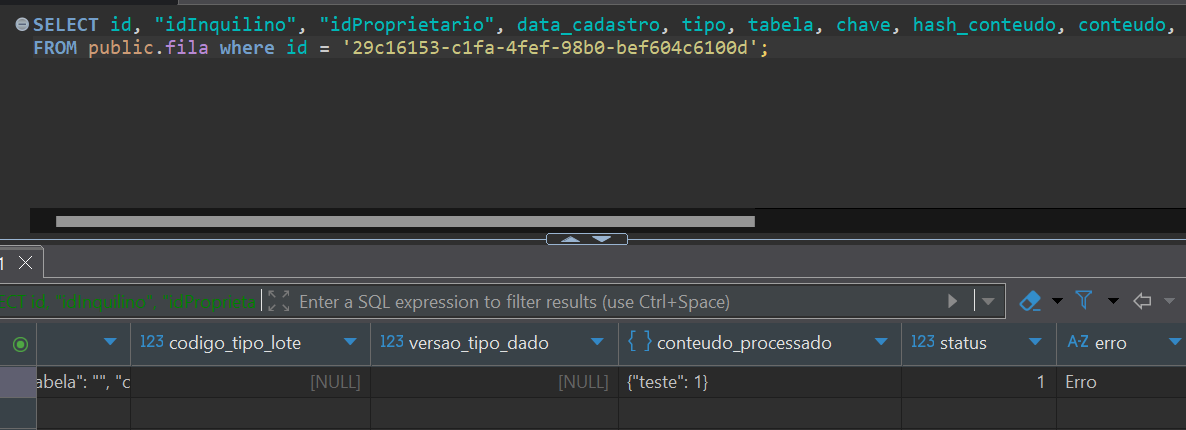Click the green record-mode circle icon
1186x430 pixels.
19,344
